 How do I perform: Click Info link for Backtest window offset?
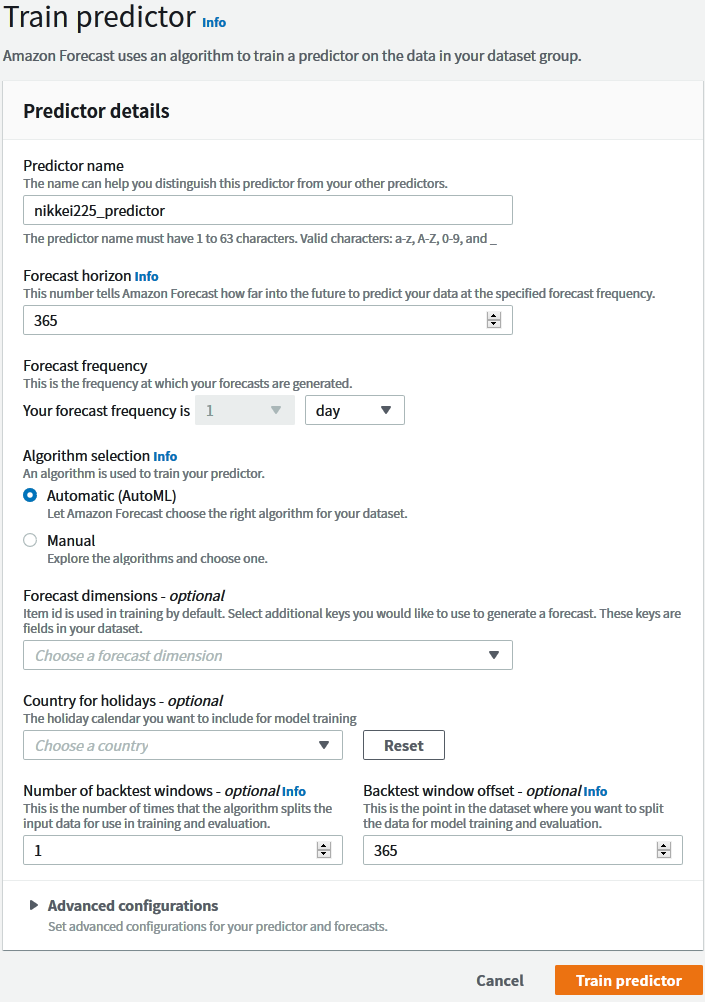tap(595, 791)
